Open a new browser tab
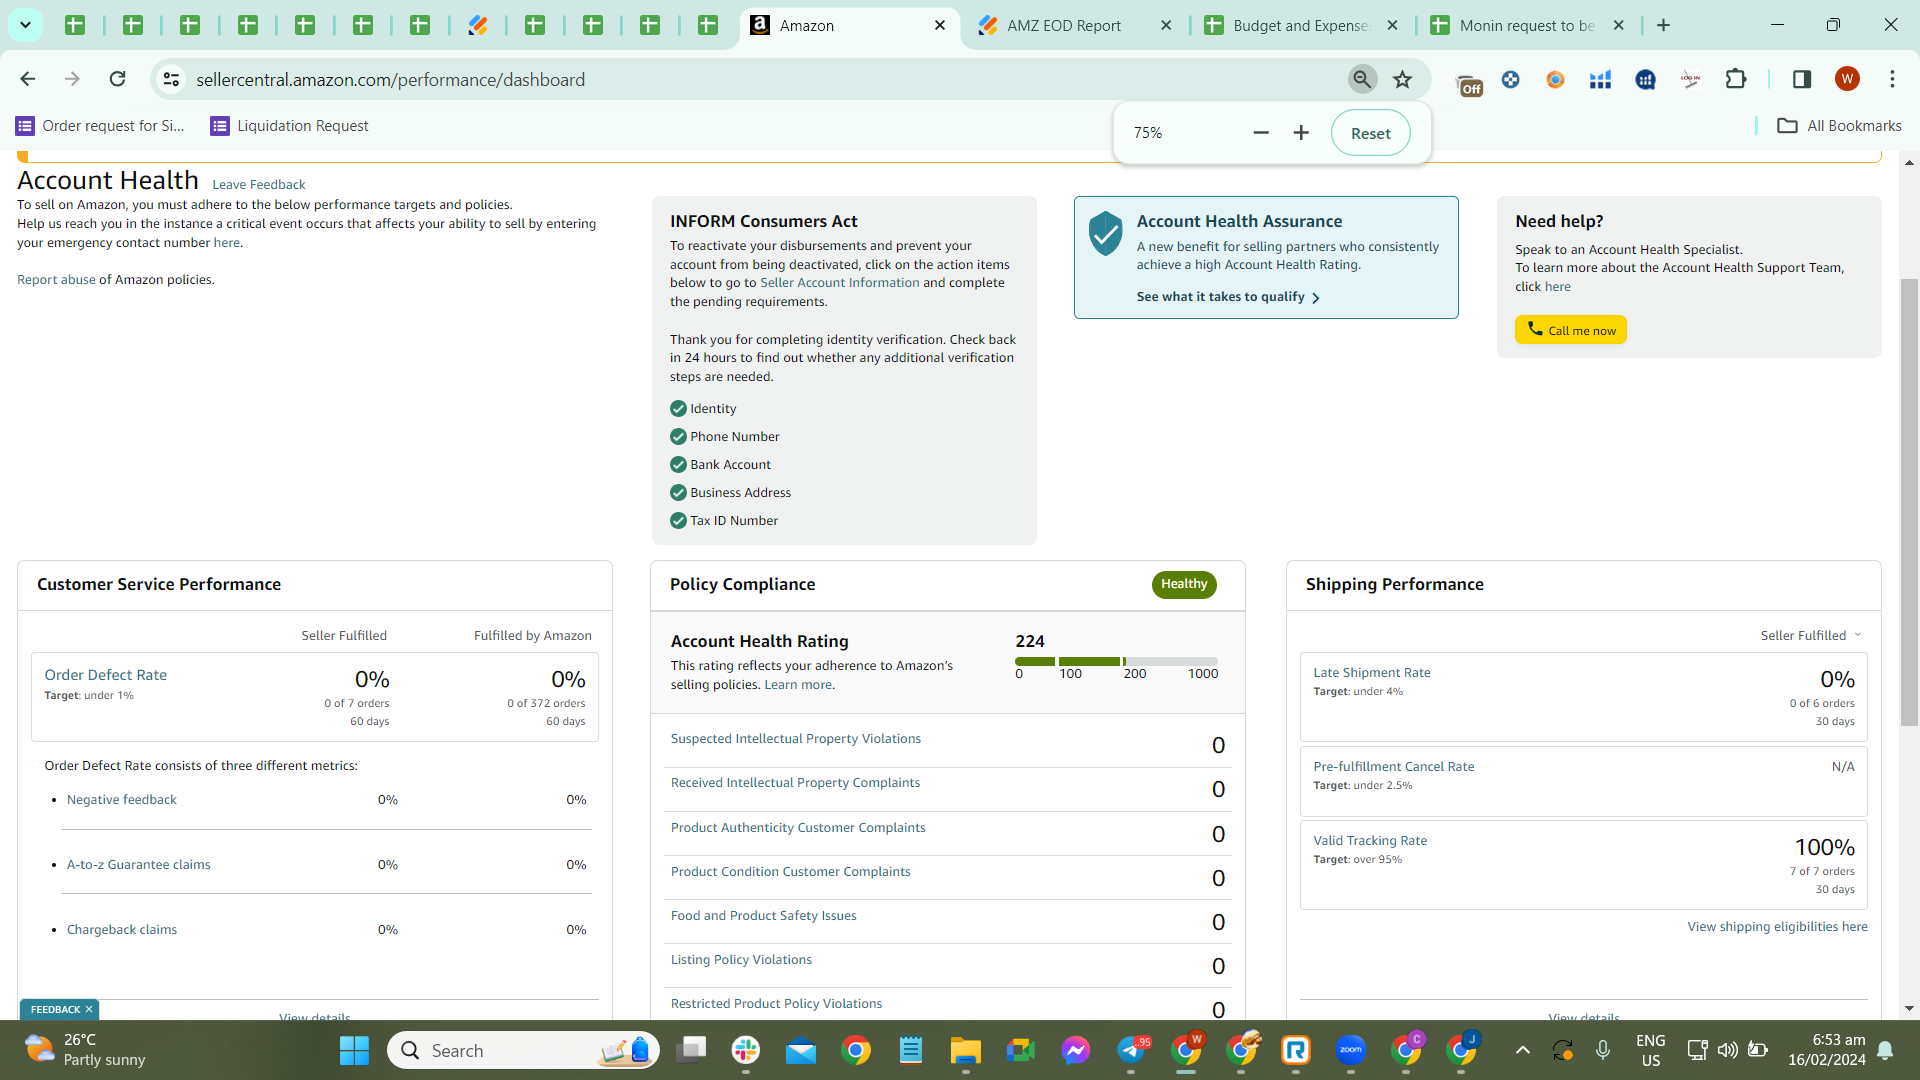The height and width of the screenshot is (1080, 1920). pyautogui.click(x=1664, y=26)
